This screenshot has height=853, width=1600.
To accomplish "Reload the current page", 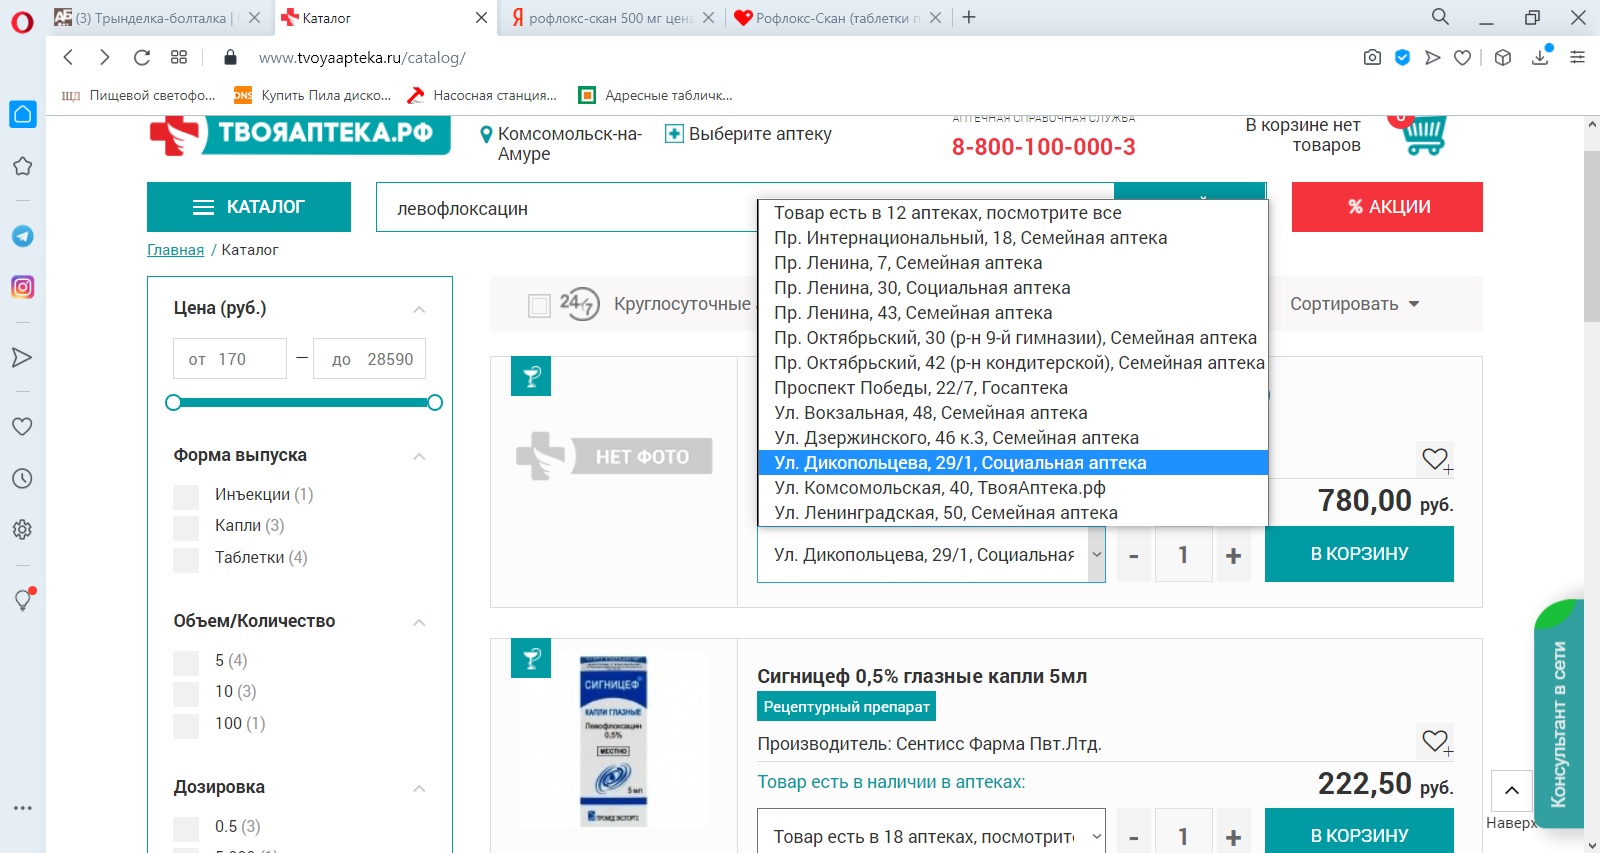I will point(142,58).
